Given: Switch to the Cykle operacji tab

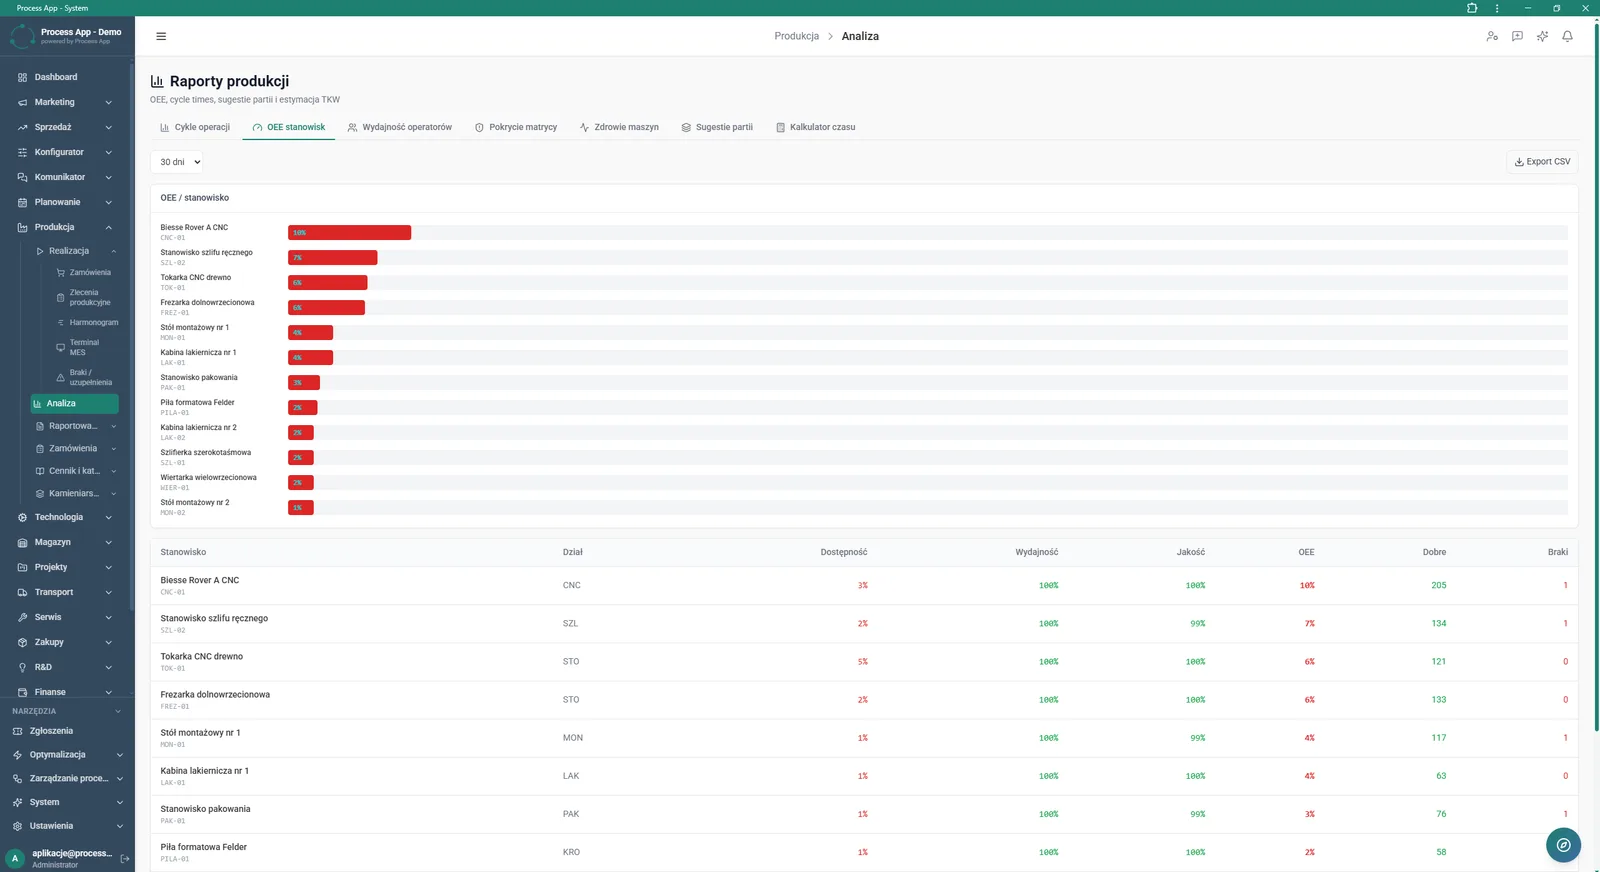Looking at the screenshot, I should click(x=195, y=127).
